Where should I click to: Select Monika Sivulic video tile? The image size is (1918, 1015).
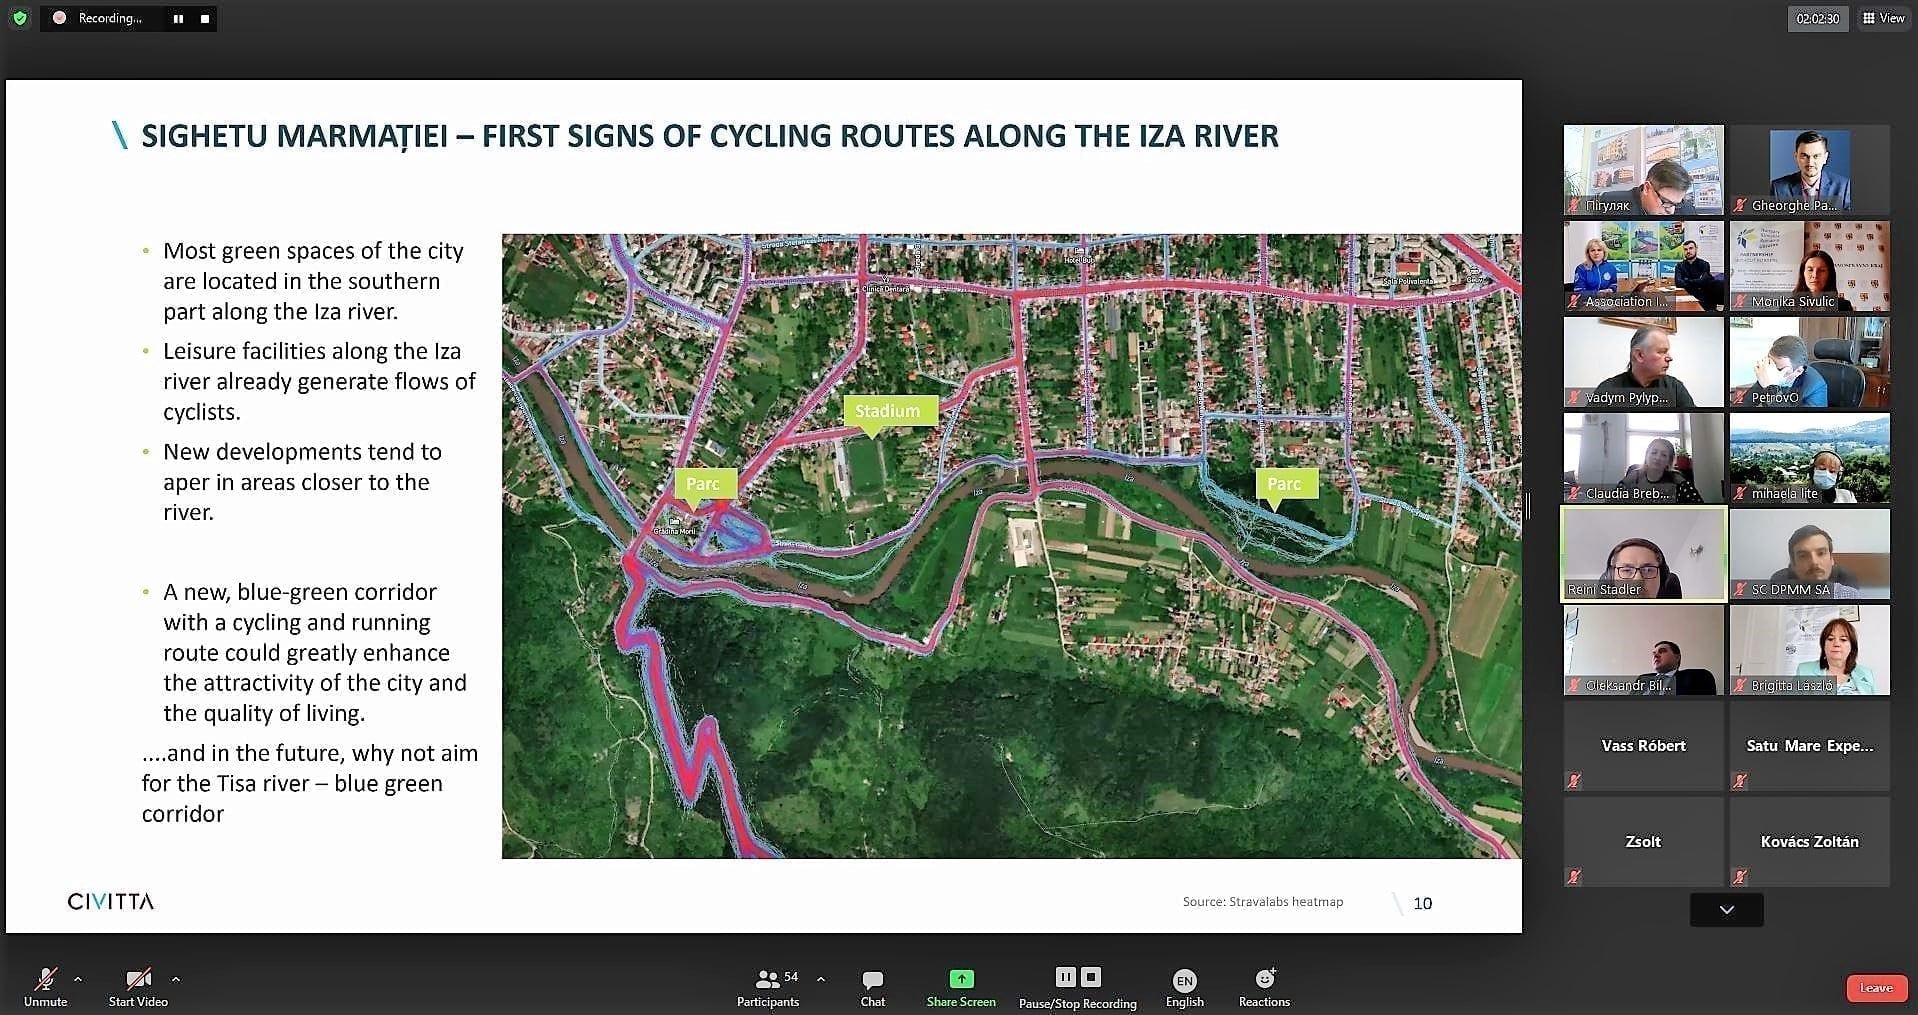[1809, 265]
